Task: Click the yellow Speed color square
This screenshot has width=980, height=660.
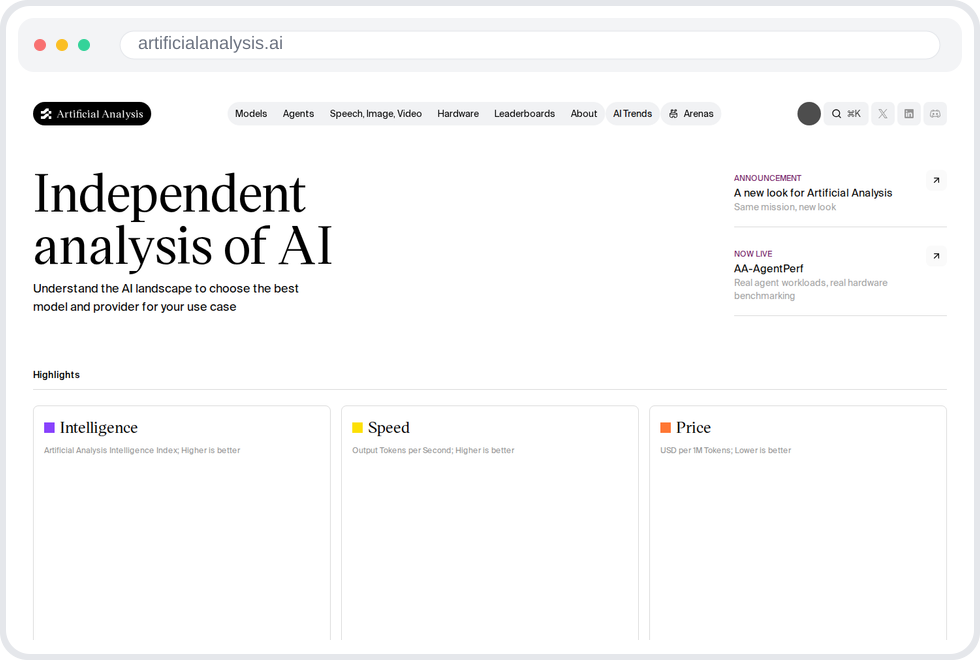Action: (x=358, y=428)
